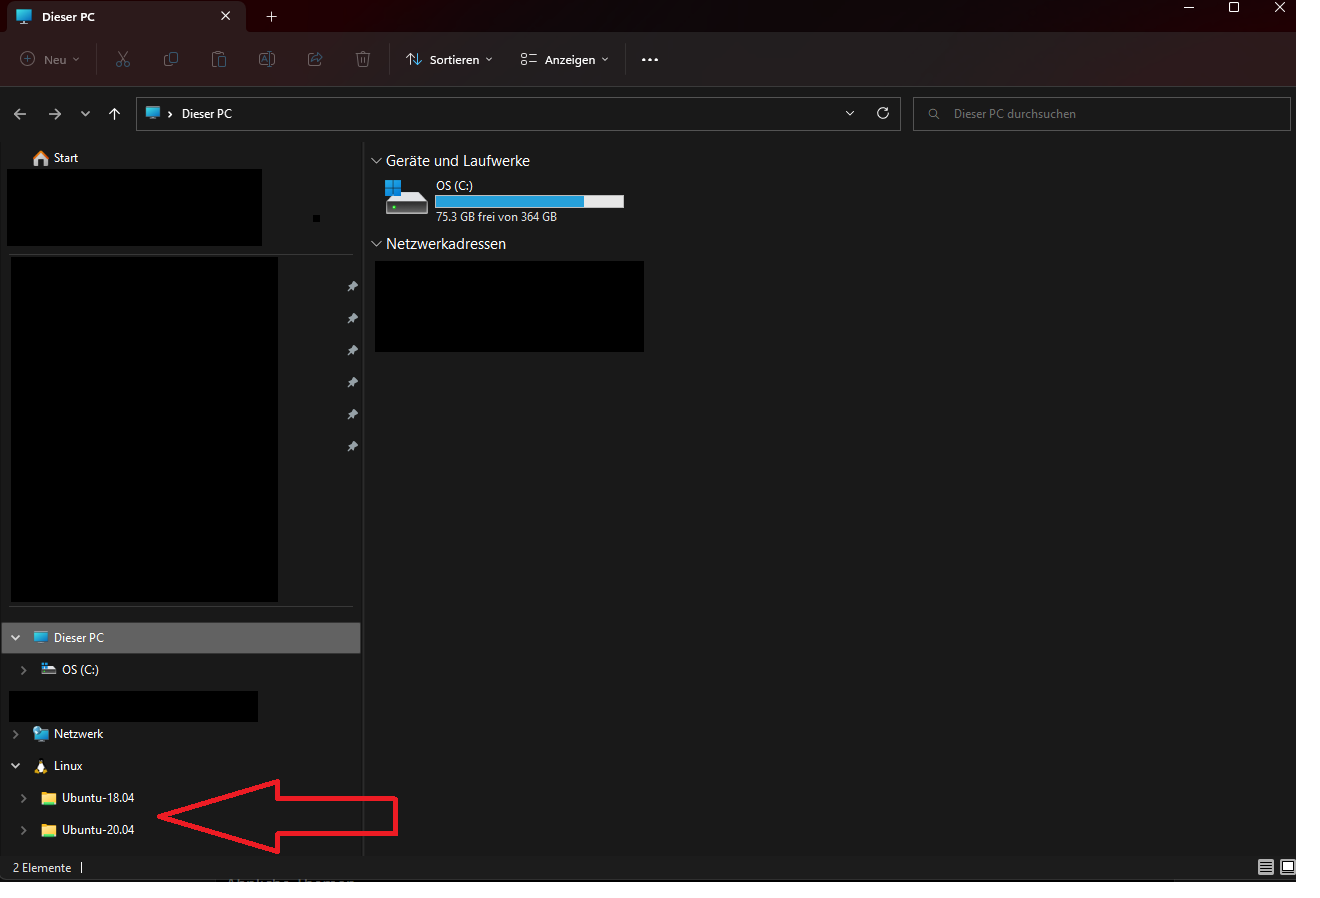This screenshot has width=1320, height=898.
Task: Maximize the Explorer window
Action: point(1234,8)
